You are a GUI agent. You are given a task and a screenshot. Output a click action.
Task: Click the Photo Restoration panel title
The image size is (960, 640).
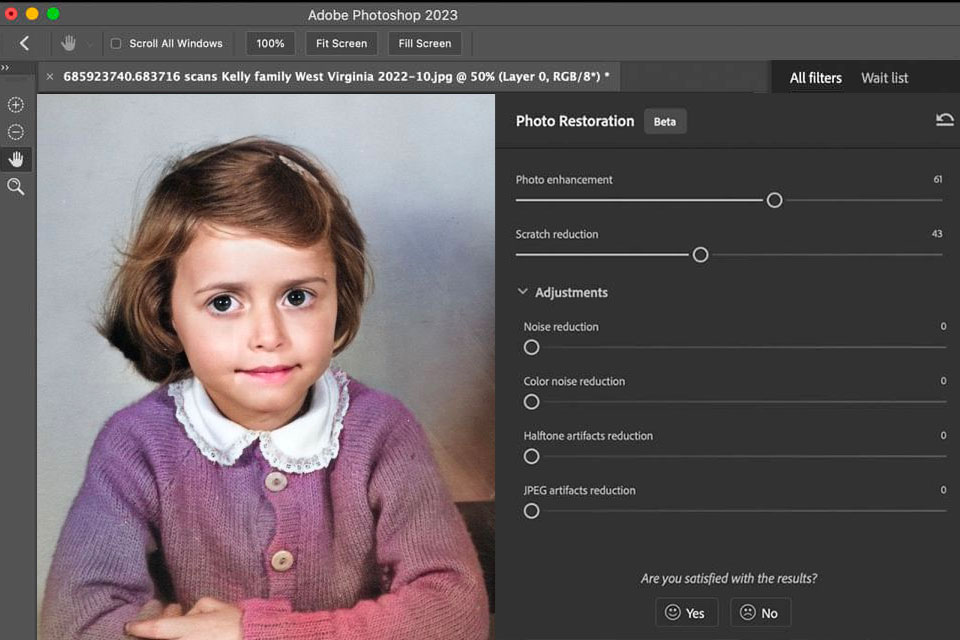tap(575, 121)
